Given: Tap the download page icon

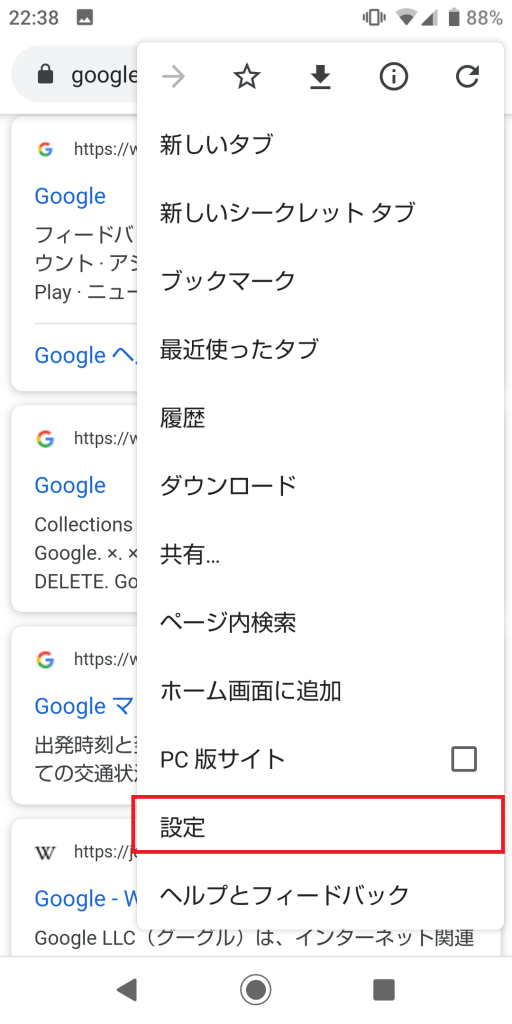Looking at the screenshot, I should pyautogui.click(x=320, y=78).
